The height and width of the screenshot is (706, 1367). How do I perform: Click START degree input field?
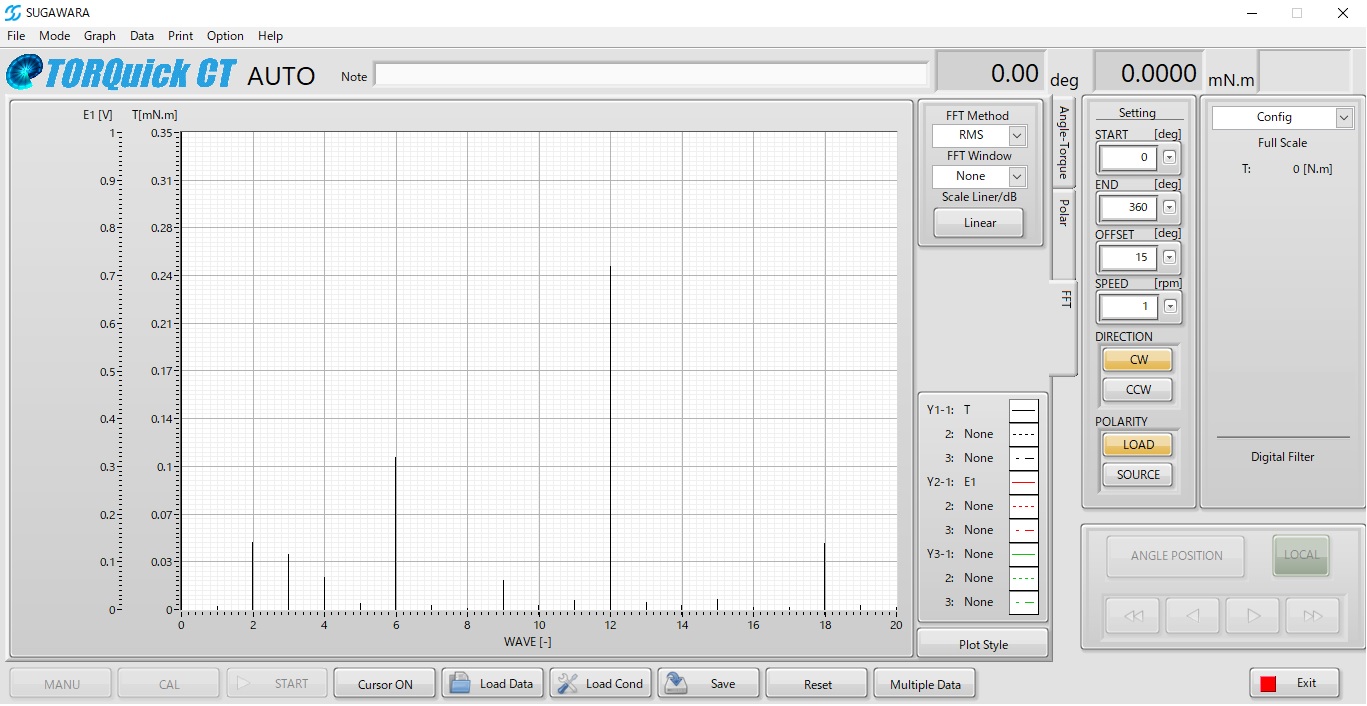click(1128, 157)
